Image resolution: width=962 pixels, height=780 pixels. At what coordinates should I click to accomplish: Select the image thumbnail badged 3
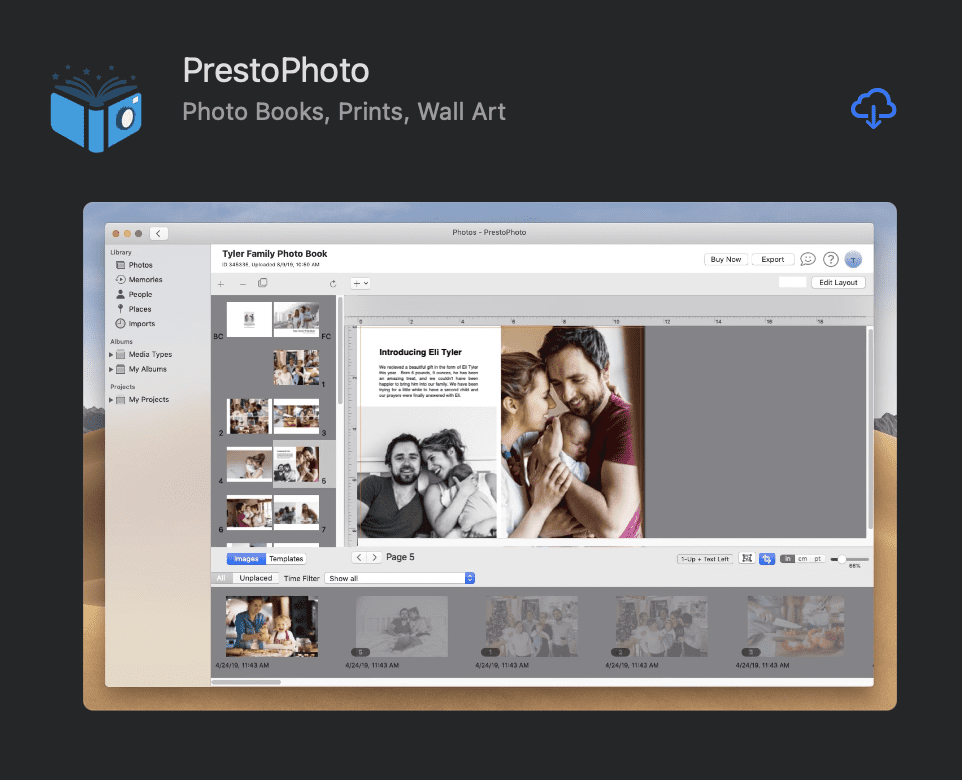(x=795, y=626)
